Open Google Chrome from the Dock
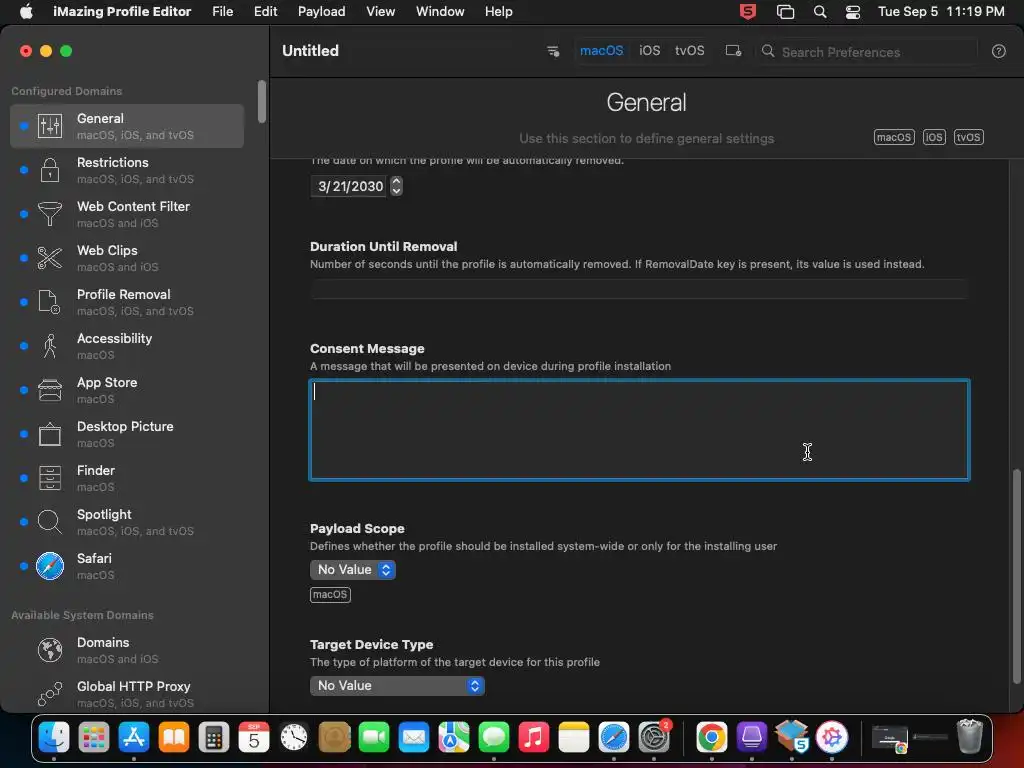Image resolution: width=1024 pixels, height=768 pixels. coord(711,737)
